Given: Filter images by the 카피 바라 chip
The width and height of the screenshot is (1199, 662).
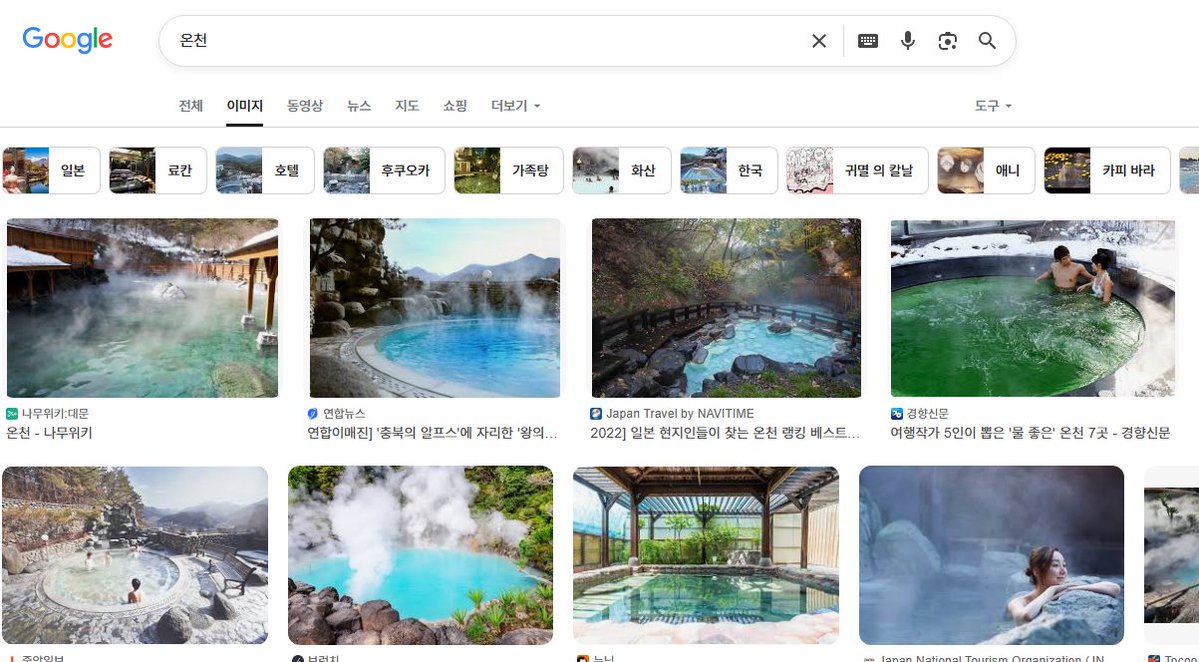Looking at the screenshot, I should pos(1106,170).
